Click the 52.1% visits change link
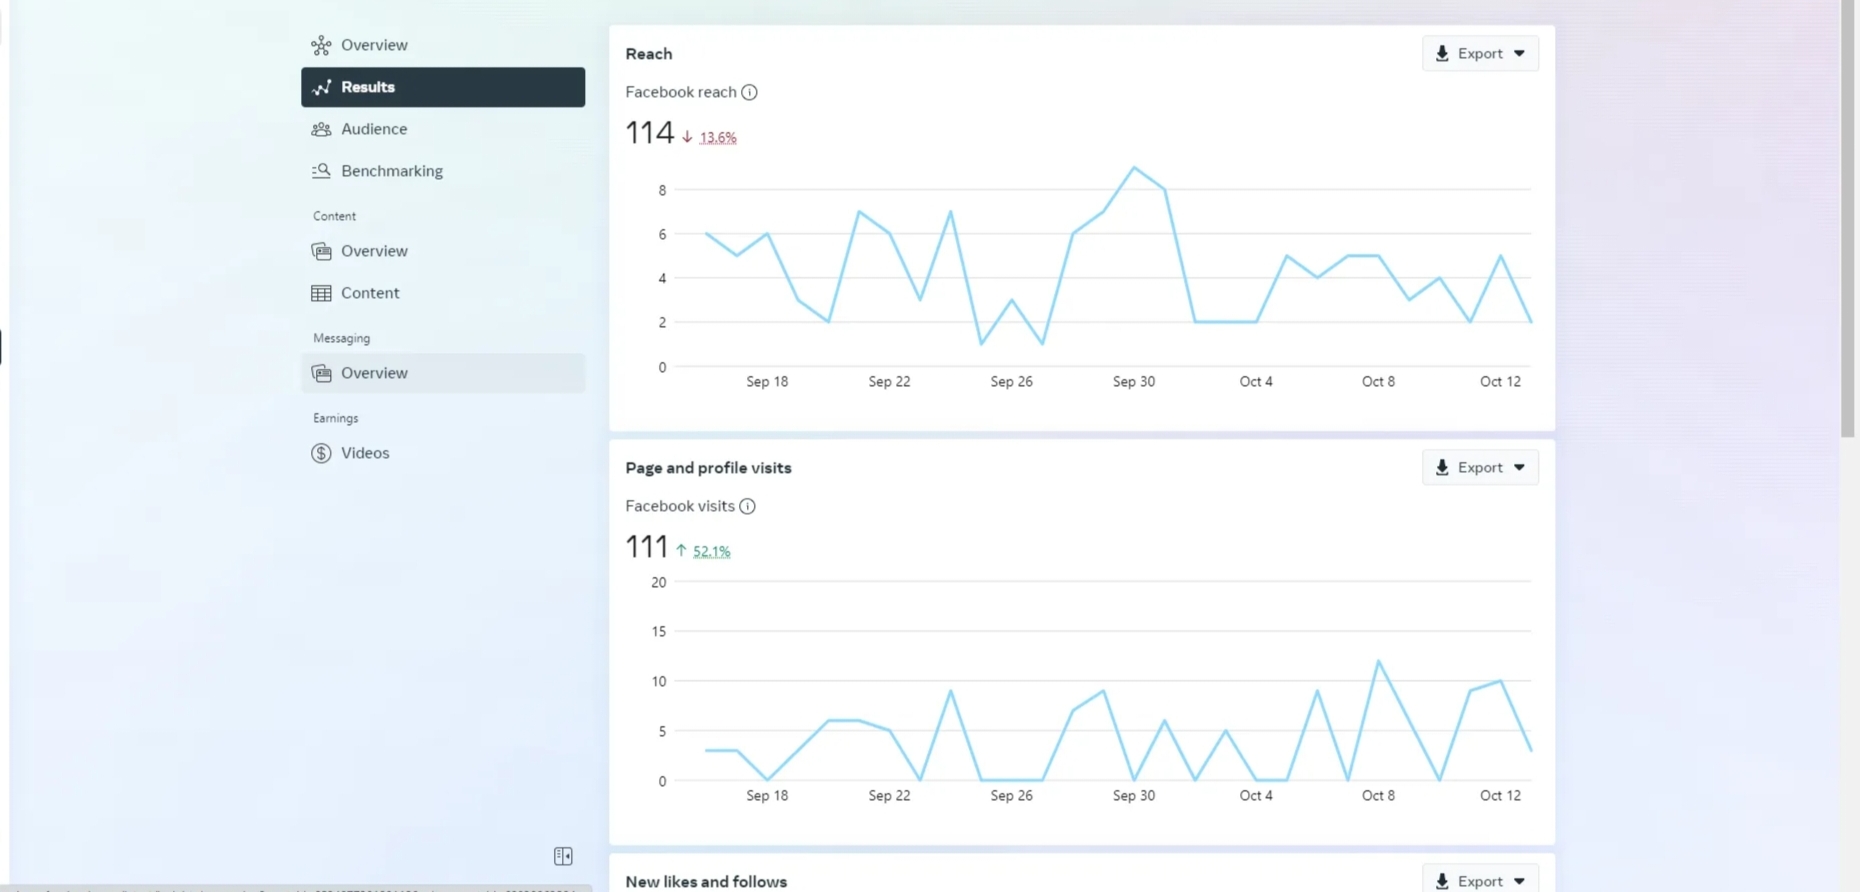This screenshot has height=892, width=1860. click(711, 552)
